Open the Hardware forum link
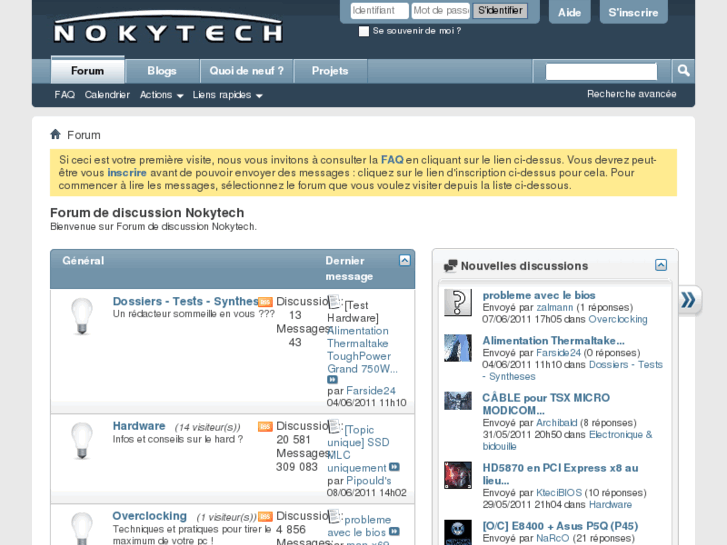Image resolution: width=727 pixels, height=545 pixels. 139,426
